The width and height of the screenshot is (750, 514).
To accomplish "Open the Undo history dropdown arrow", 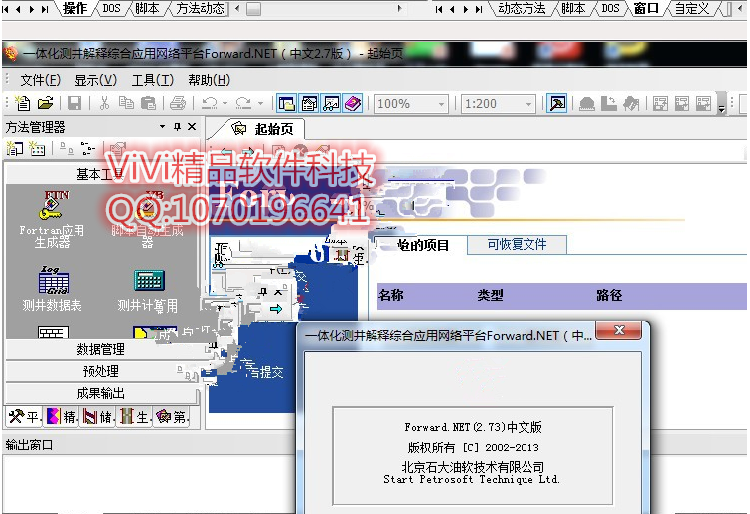I will point(225,103).
